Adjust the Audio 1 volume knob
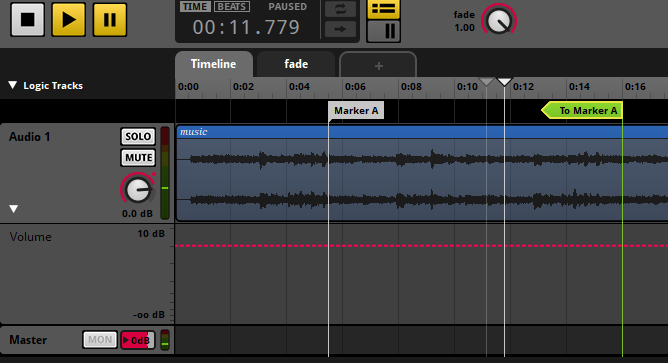Screen dimensions: 668x363 [x=138, y=190]
